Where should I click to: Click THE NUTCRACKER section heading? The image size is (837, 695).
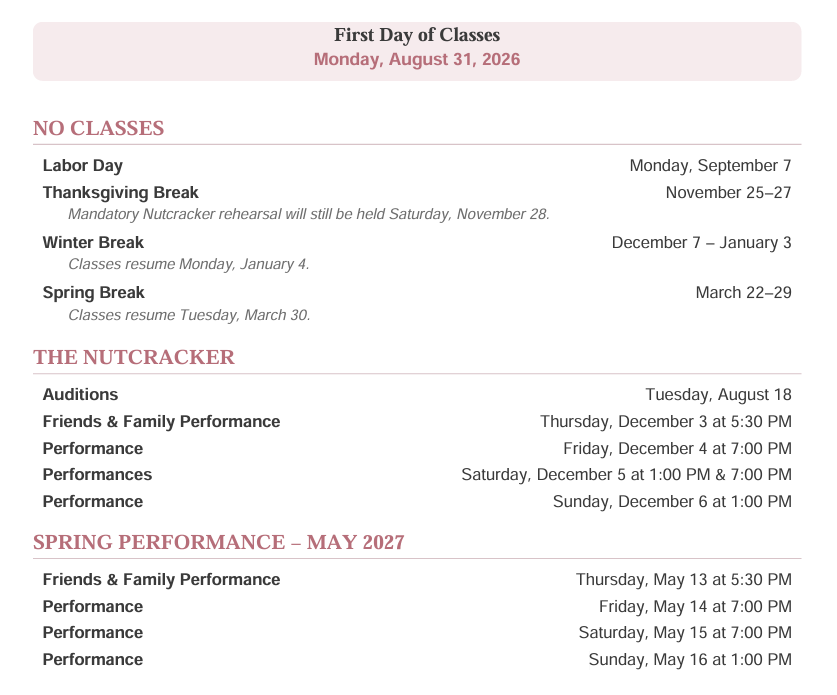(x=134, y=357)
